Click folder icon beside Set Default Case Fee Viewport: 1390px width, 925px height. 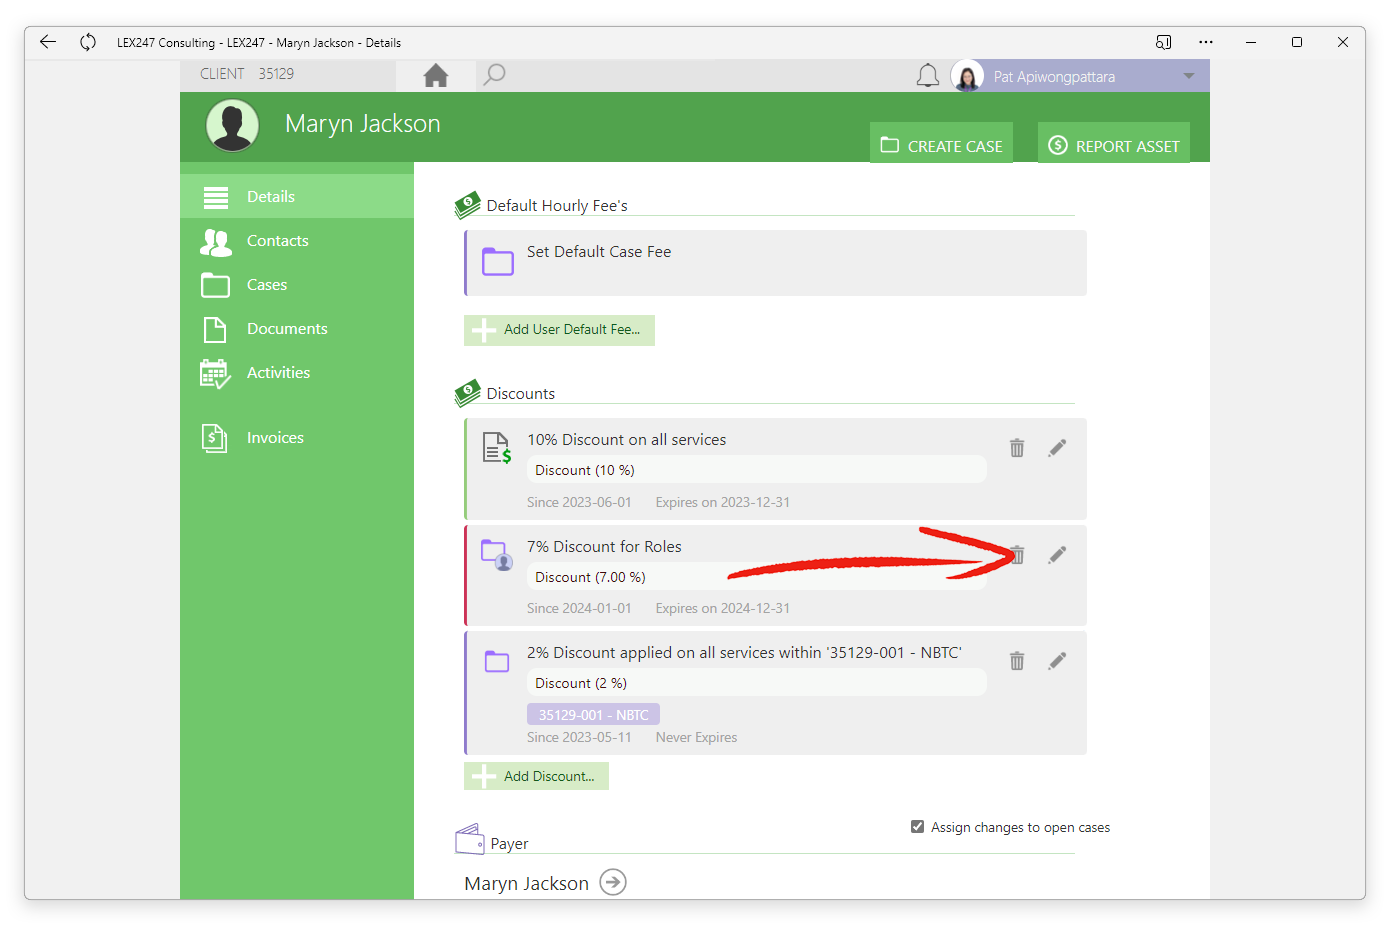point(498,261)
